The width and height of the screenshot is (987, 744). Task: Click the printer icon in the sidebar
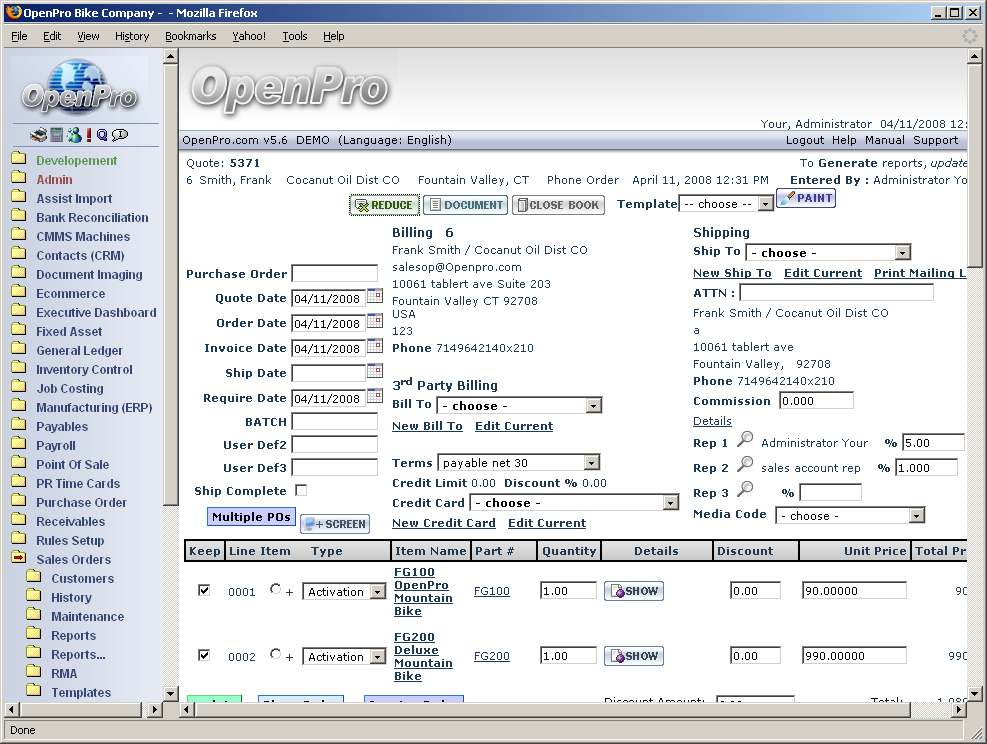pyautogui.click(x=39, y=135)
